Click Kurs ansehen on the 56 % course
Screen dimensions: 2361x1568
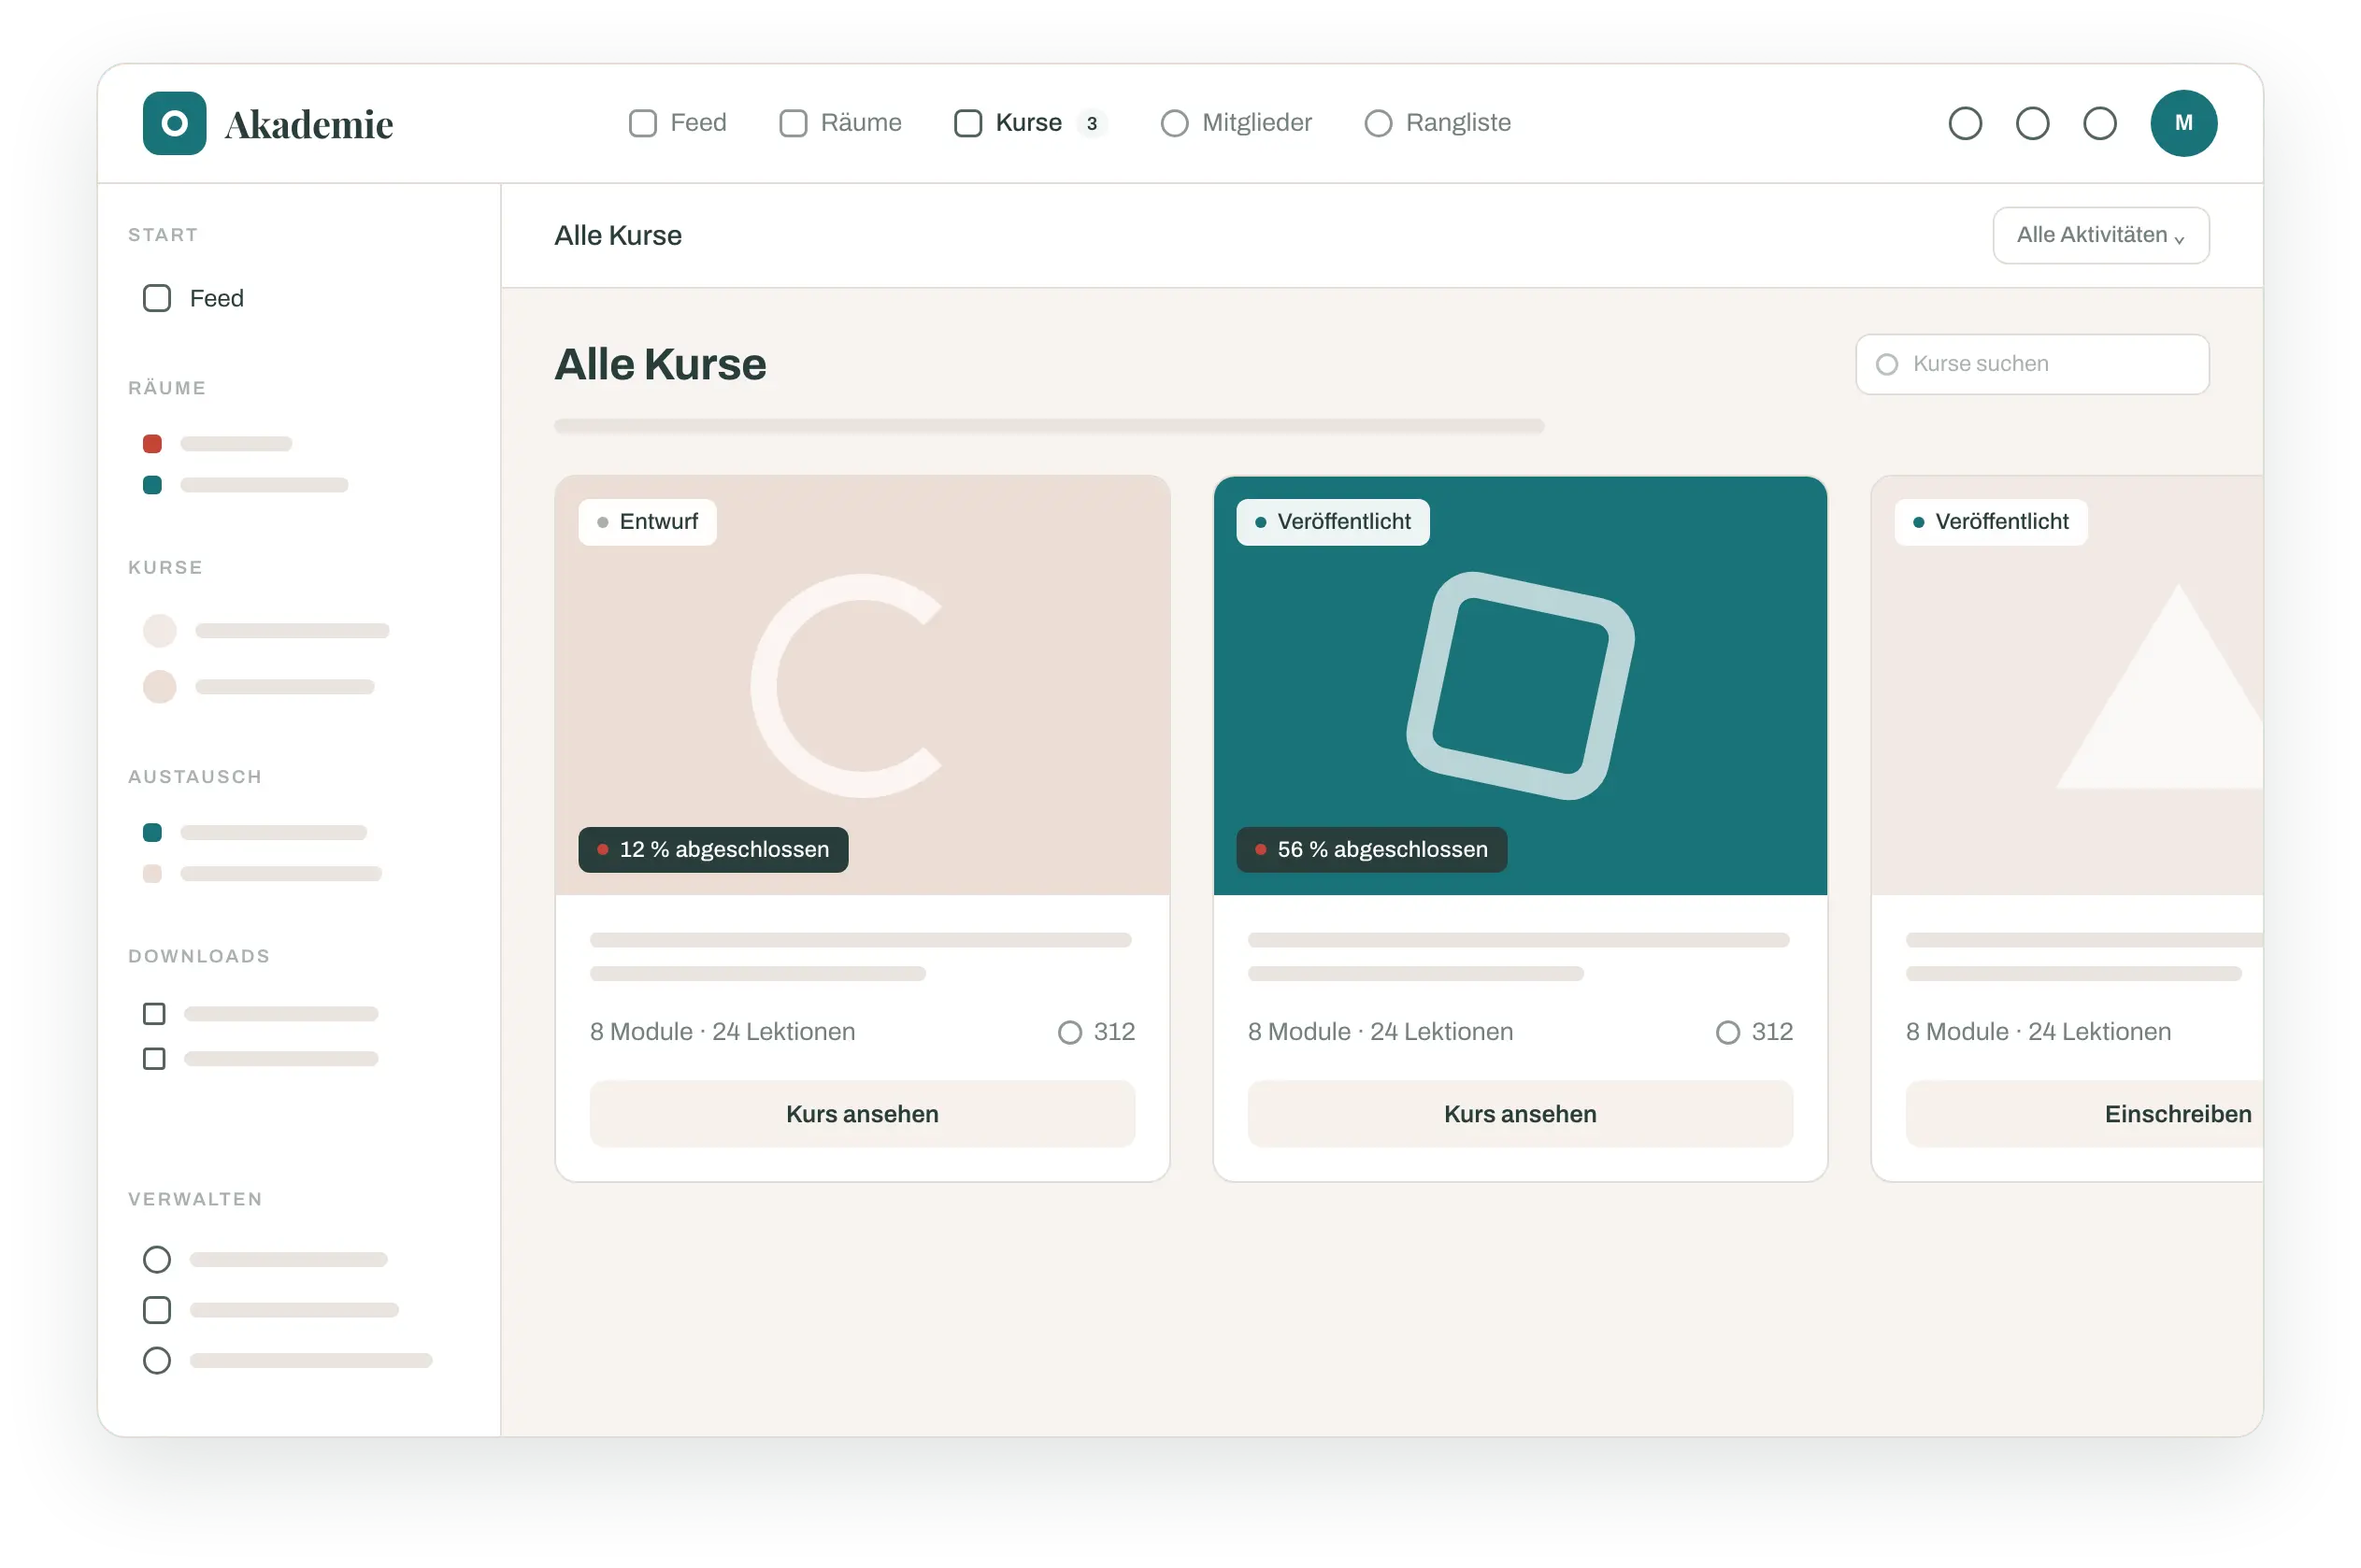point(1519,1113)
